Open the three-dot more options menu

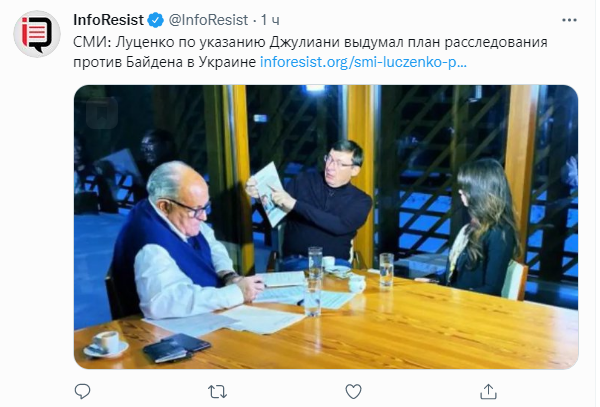pyautogui.click(x=569, y=20)
